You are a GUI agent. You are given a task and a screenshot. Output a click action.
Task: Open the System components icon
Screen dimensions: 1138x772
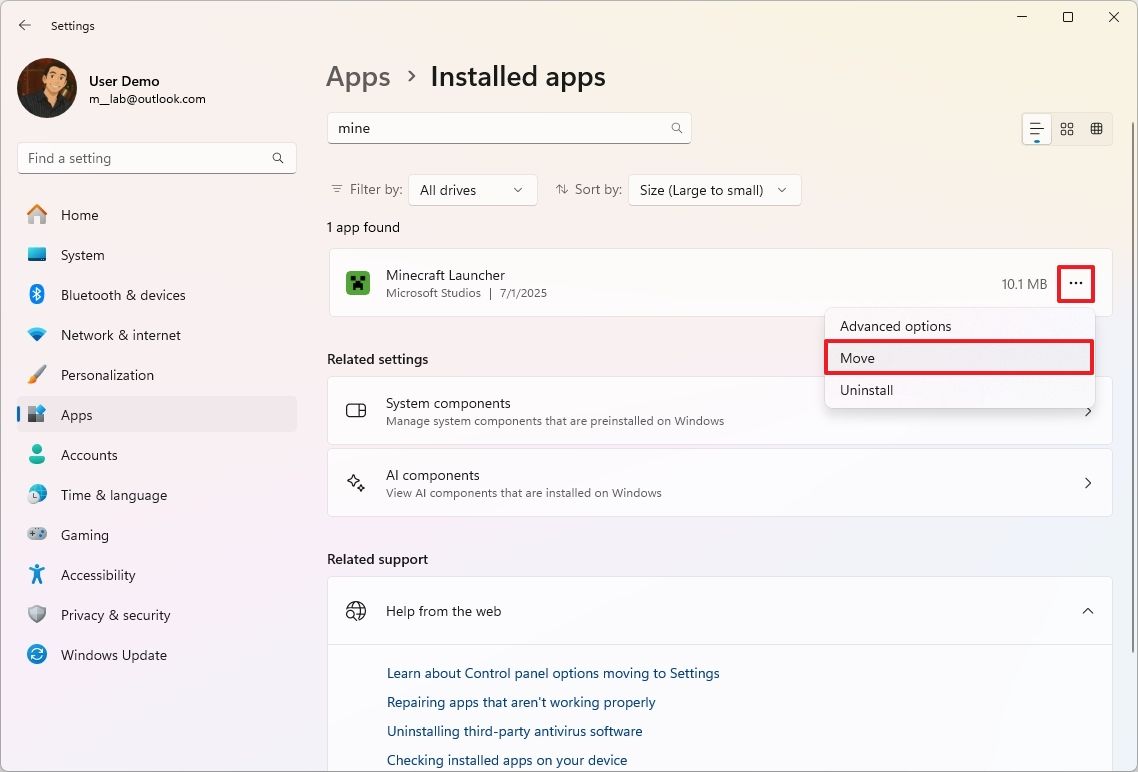click(355, 411)
